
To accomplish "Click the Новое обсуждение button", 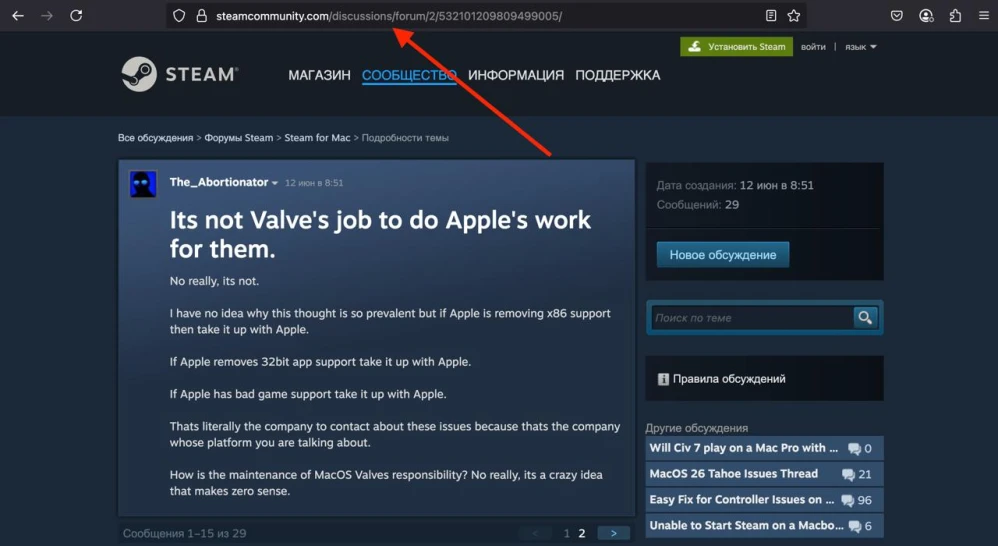I will point(723,255).
